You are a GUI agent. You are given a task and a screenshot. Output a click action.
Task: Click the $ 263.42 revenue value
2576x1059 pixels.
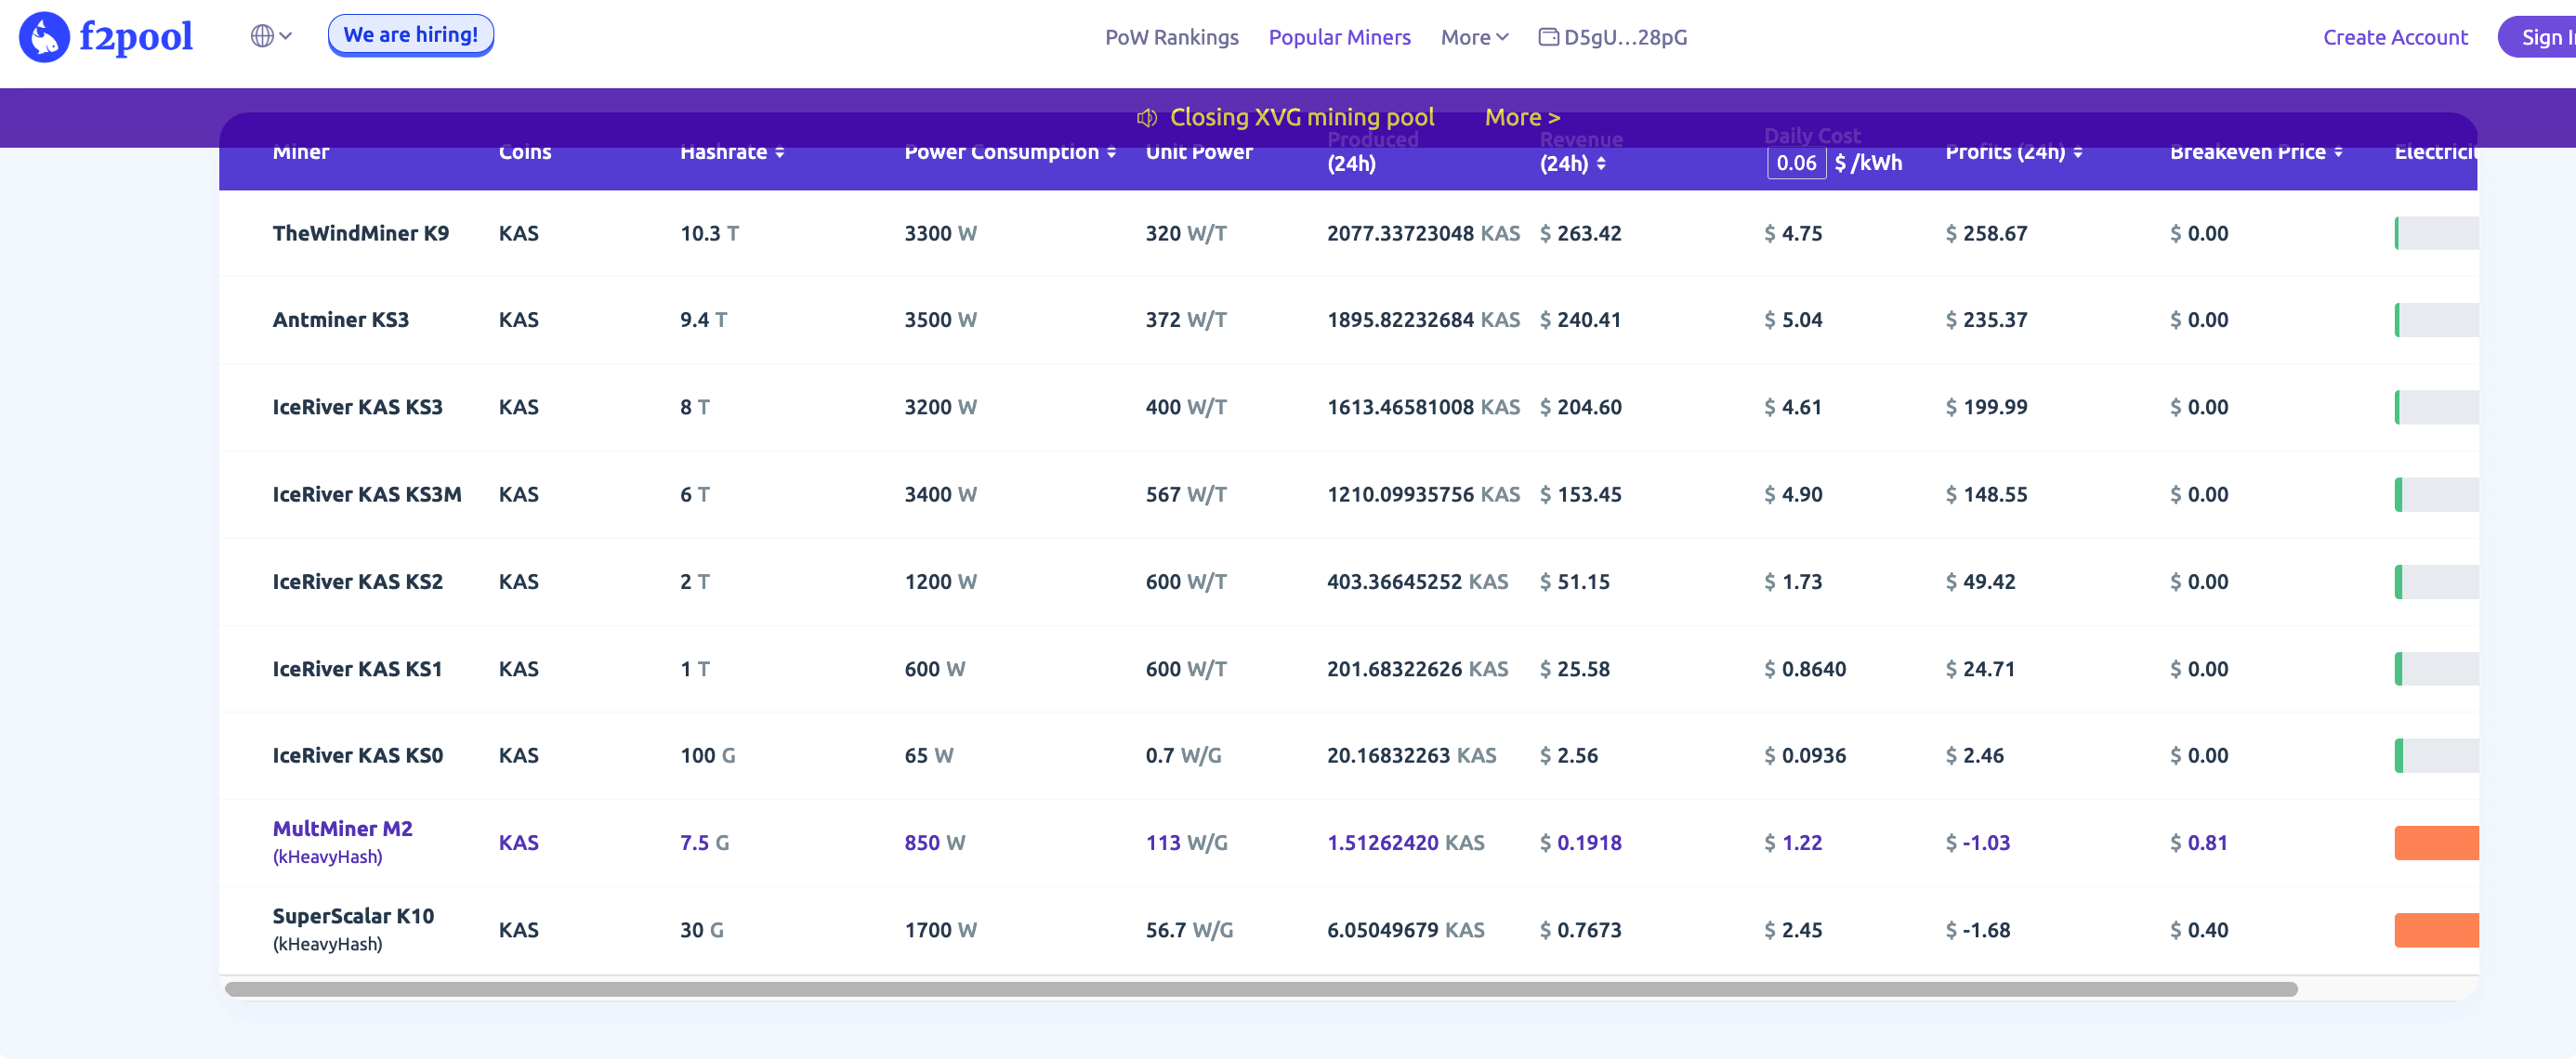(1580, 233)
